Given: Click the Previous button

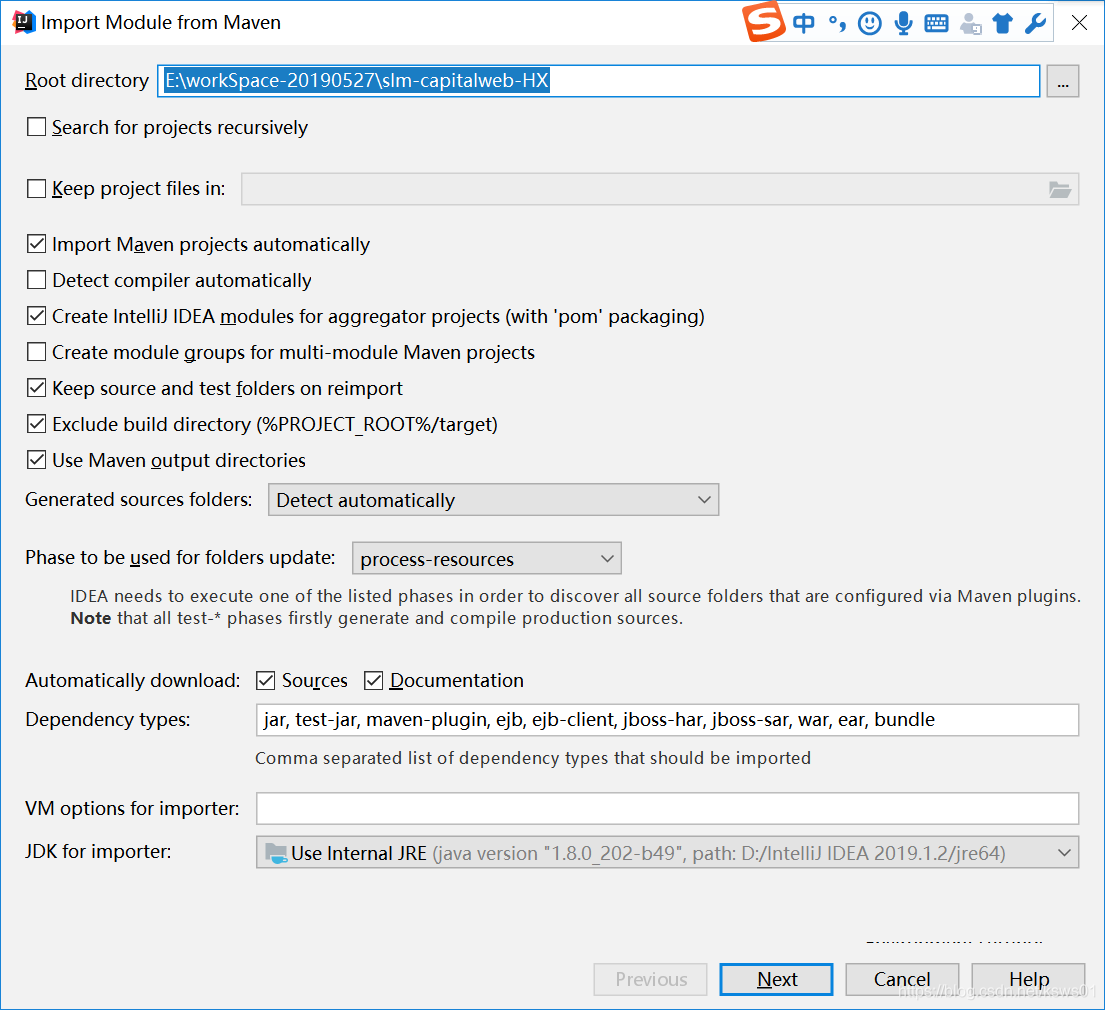Looking at the screenshot, I should (650, 980).
